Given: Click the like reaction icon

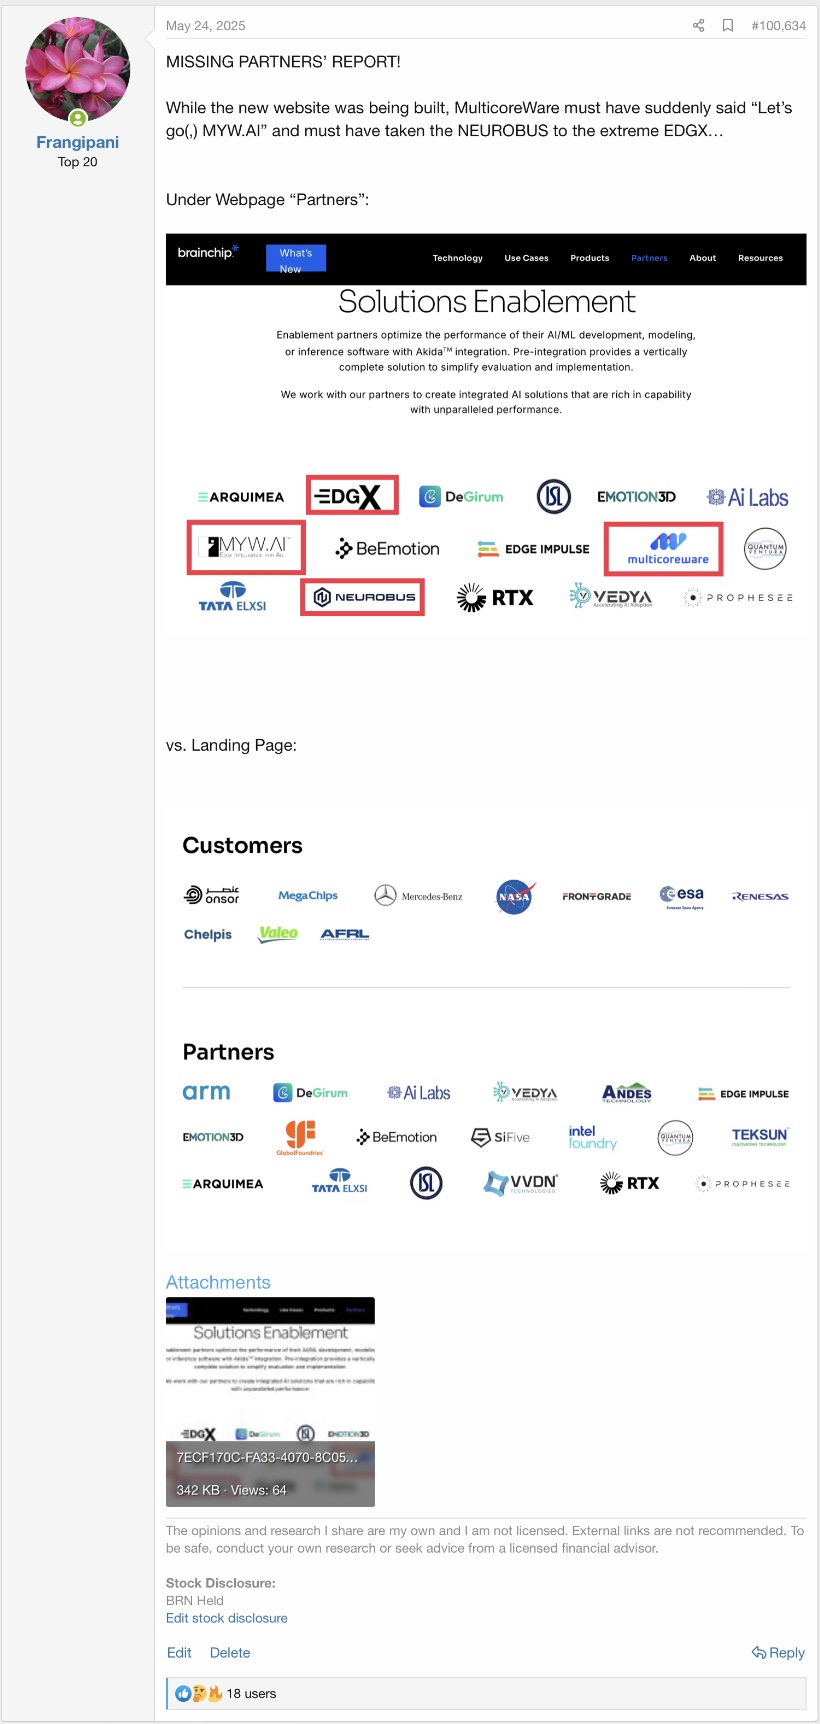Looking at the screenshot, I should 183,1694.
